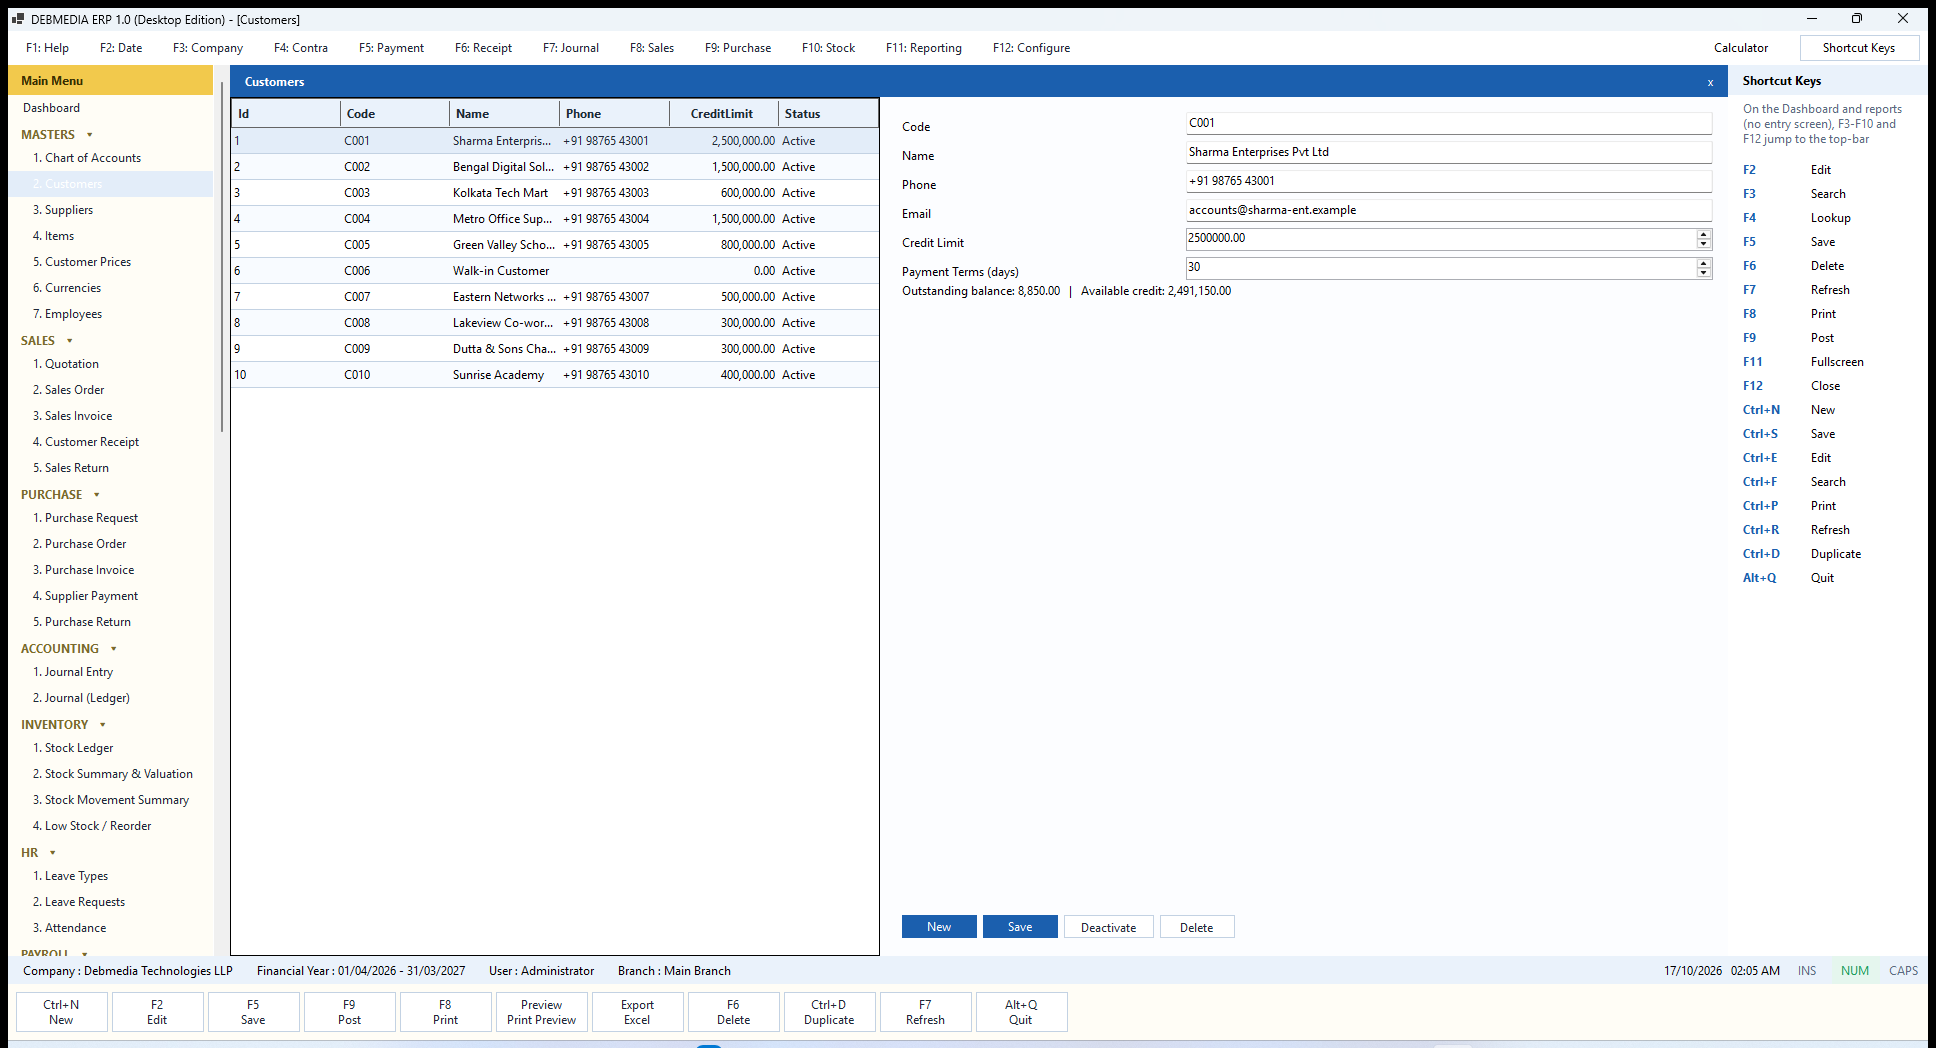Open the Calculator
The width and height of the screenshot is (1936, 1048).
tap(1741, 48)
